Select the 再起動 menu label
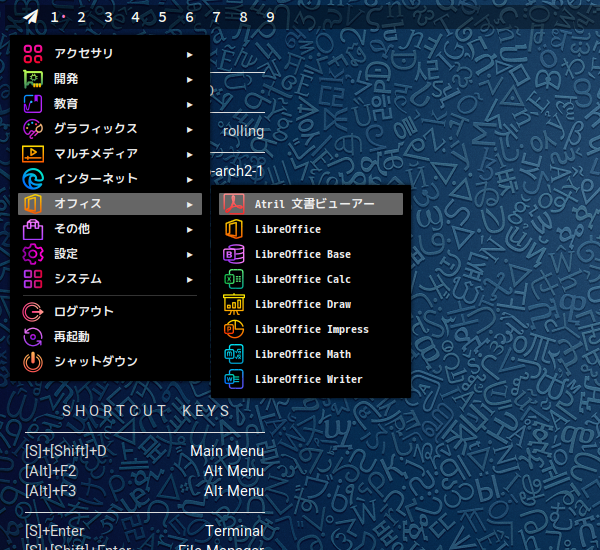This screenshot has width=600, height=550. pyautogui.click(x=72, y=337)
